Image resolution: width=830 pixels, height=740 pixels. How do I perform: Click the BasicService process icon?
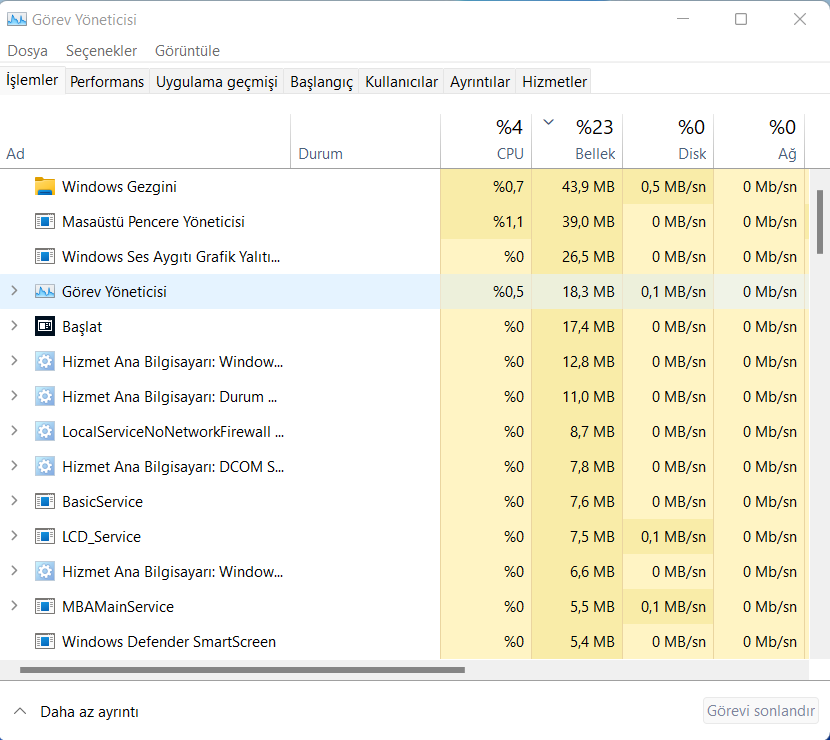coord(44,502)
